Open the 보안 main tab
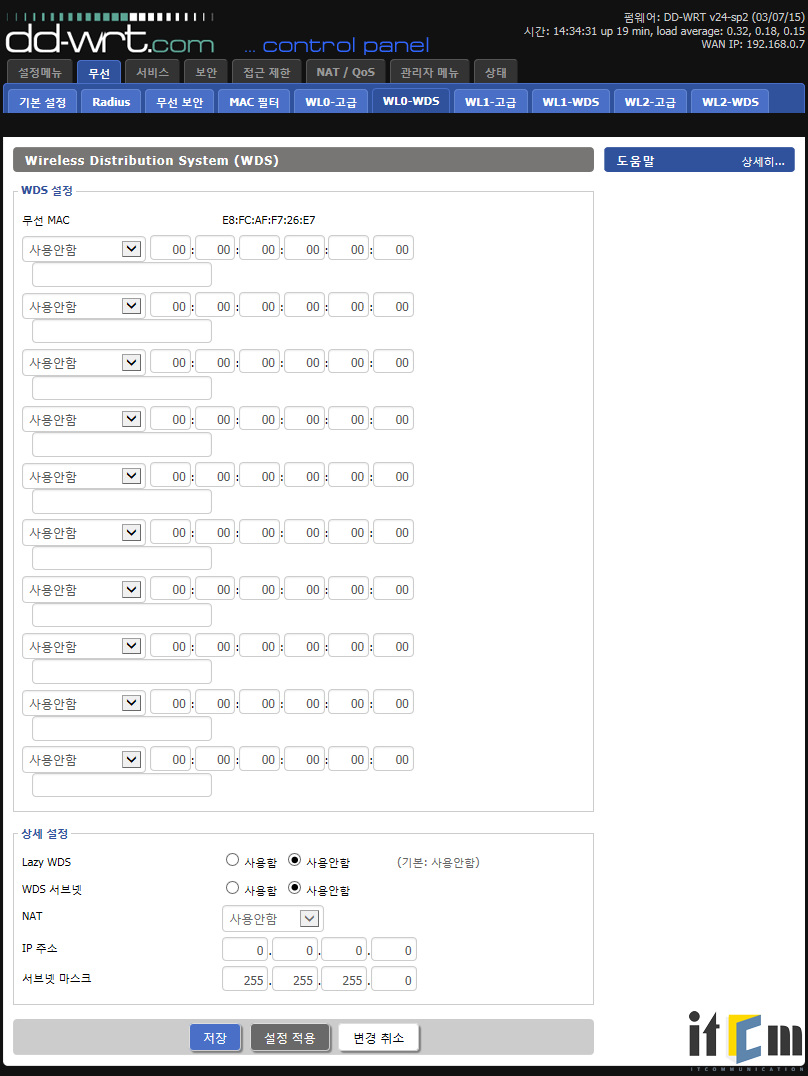This screenshot has width=808, height=1076. pyautogui.click(x=206, y=72)
